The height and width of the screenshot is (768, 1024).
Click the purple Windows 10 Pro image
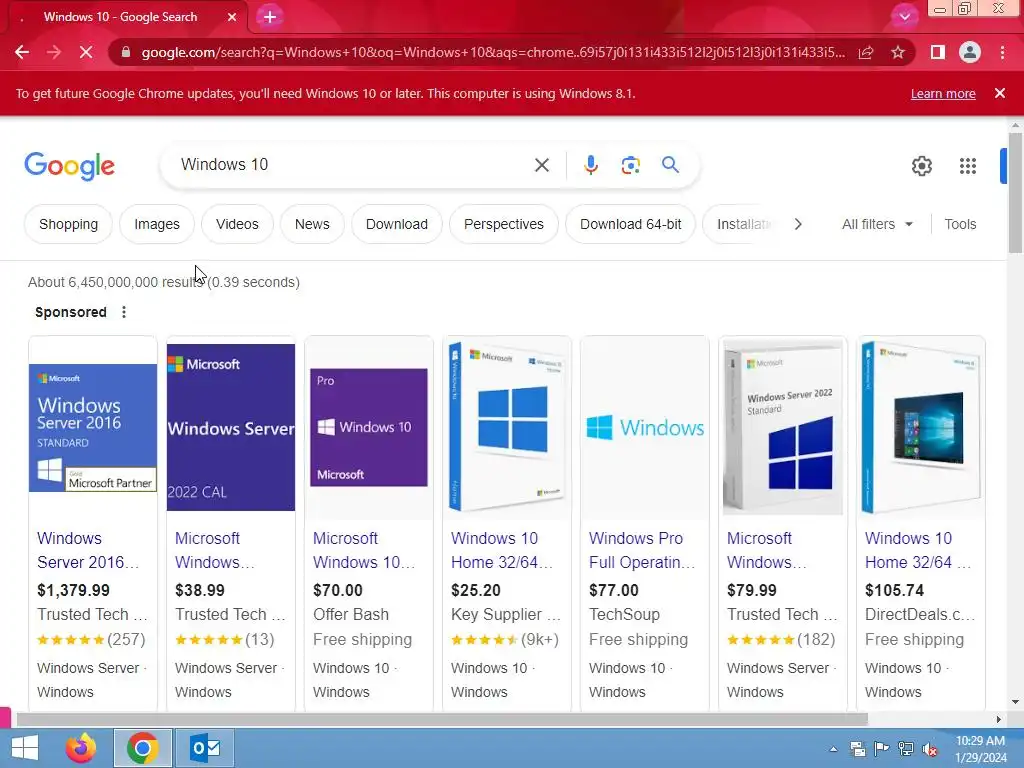coord(369,427)
